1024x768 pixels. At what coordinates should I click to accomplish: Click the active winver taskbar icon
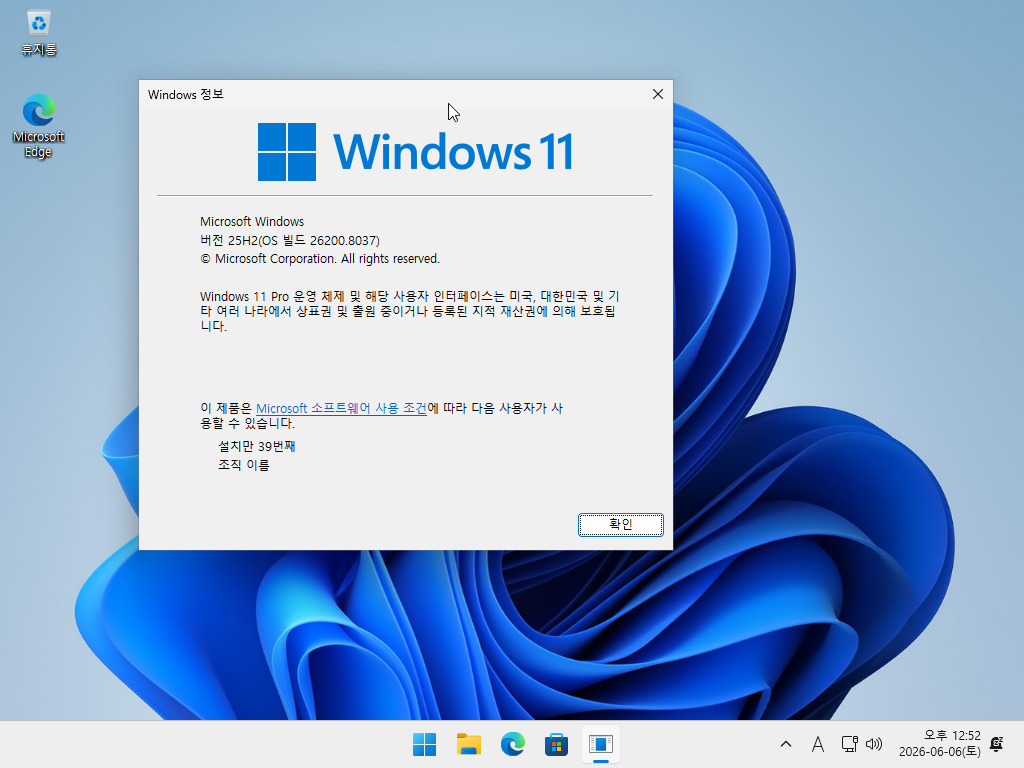601,744
